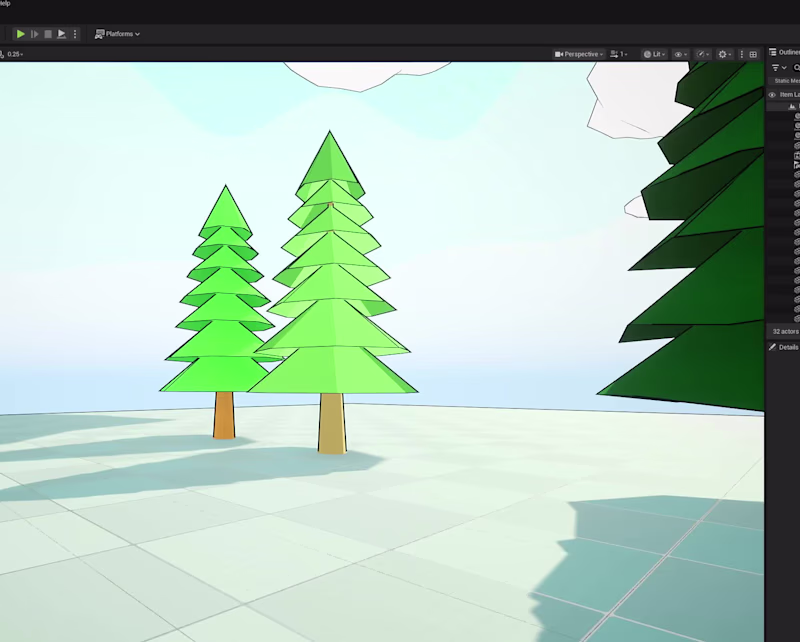Click the show flags eye toggle in viewport

point(682,54)
